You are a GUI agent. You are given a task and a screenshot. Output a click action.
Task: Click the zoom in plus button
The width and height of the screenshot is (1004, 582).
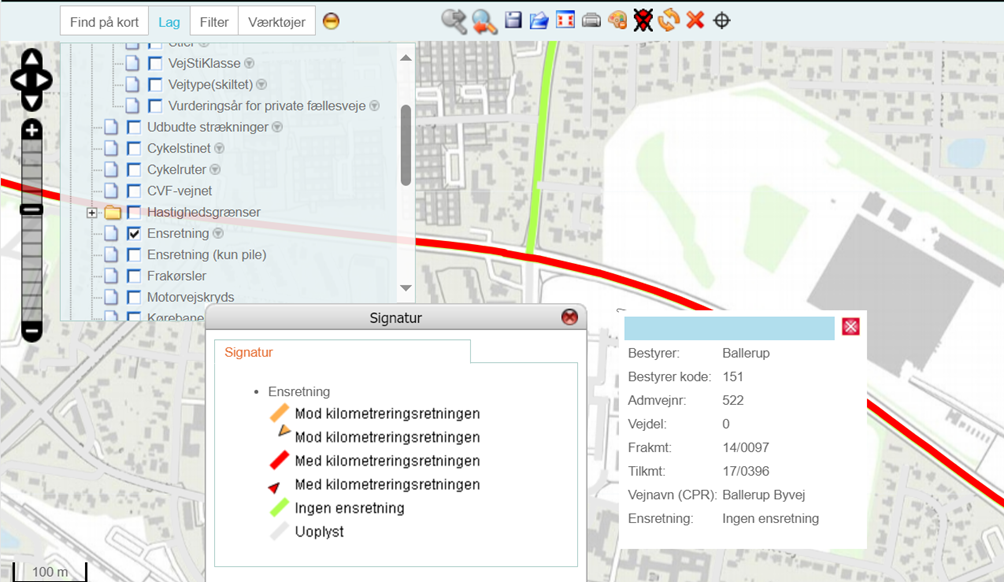(32, 130)
